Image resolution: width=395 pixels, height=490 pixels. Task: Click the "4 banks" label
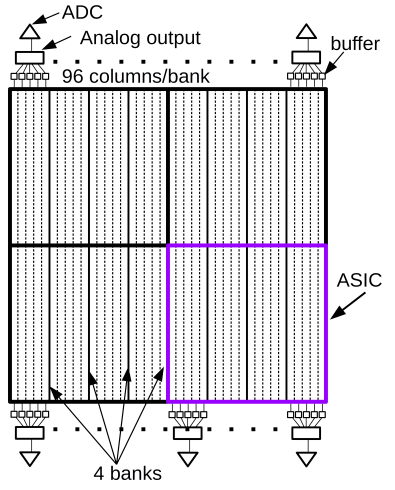pos(127,473)
